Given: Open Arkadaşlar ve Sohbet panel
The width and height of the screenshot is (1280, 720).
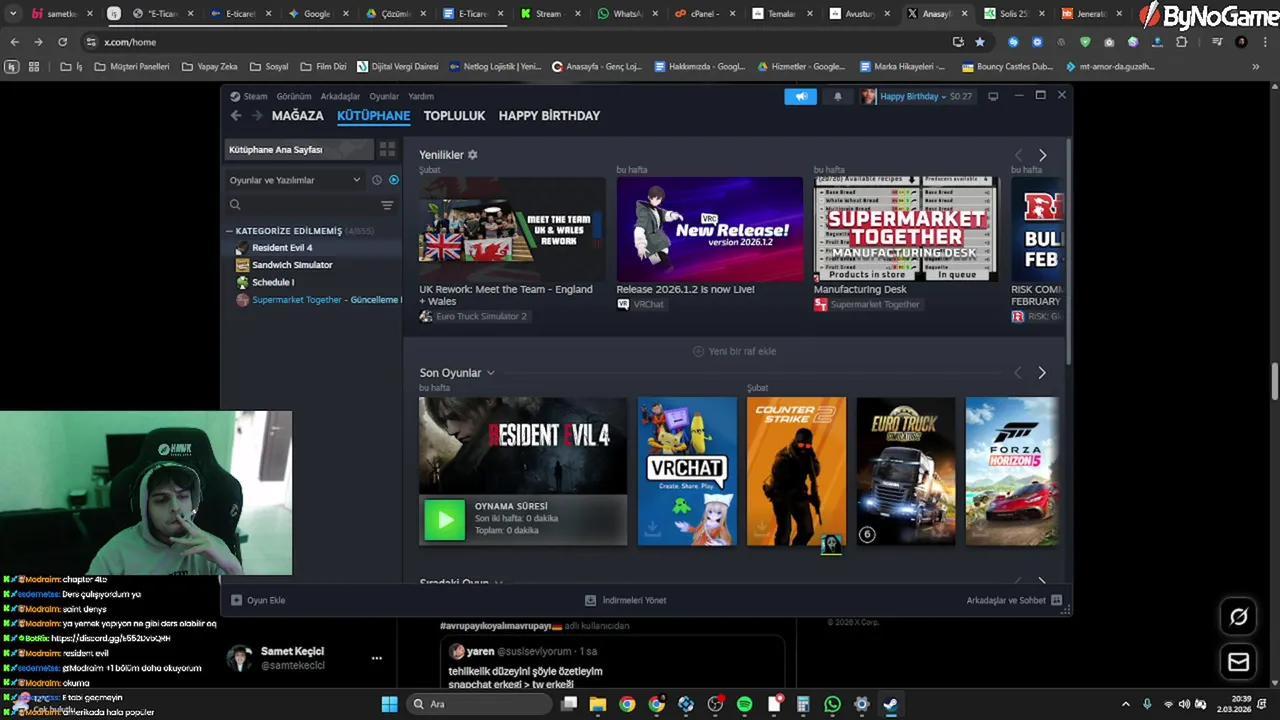Looking at the screenshot, I should point(1014,600).
